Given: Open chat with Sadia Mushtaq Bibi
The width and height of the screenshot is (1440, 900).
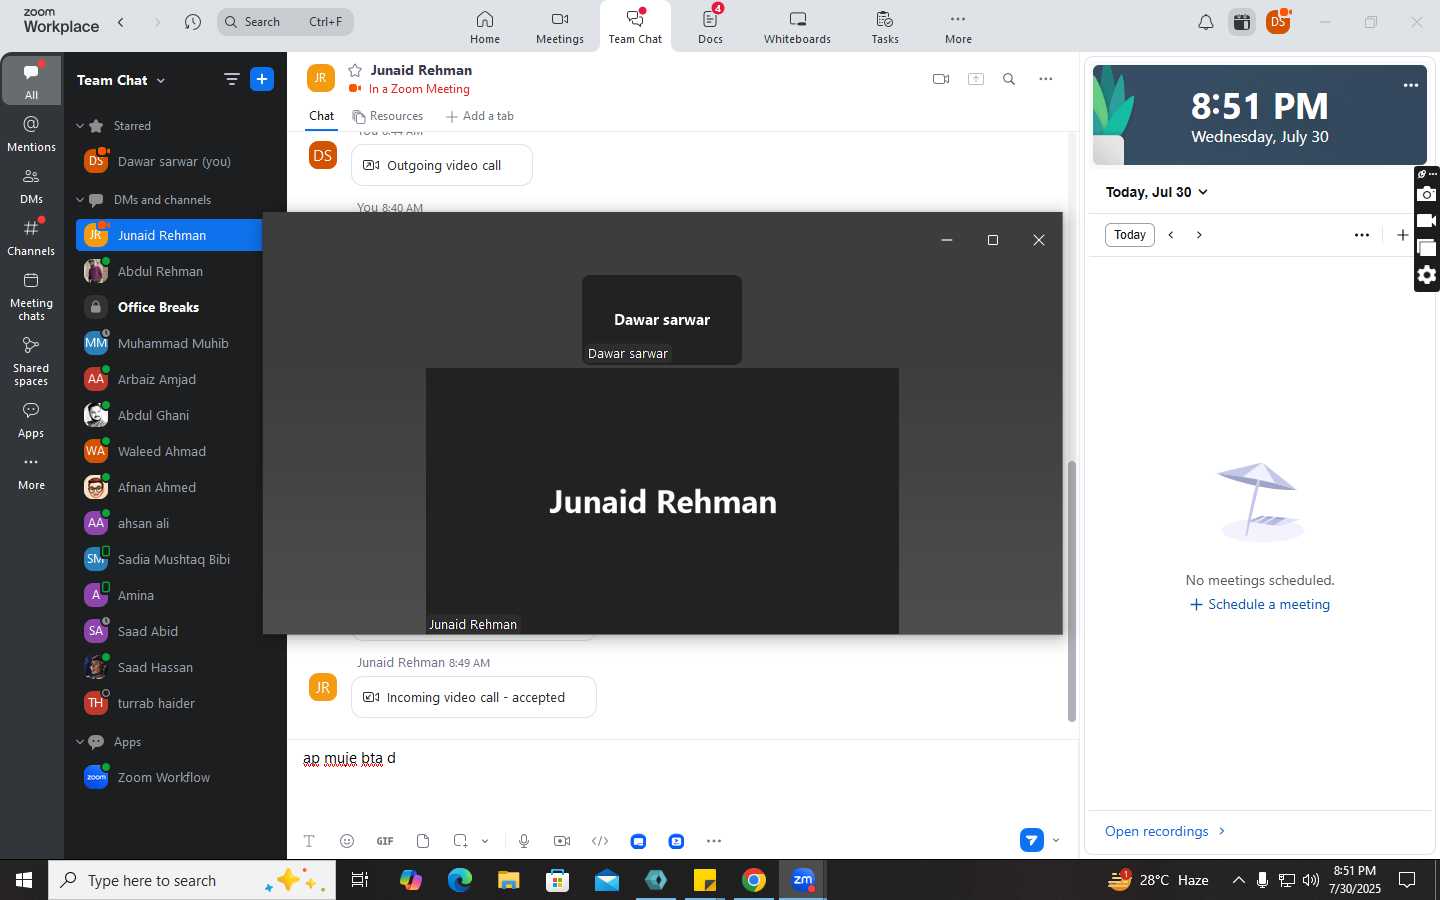Looking at the screenshot, I should pos(176,559).
